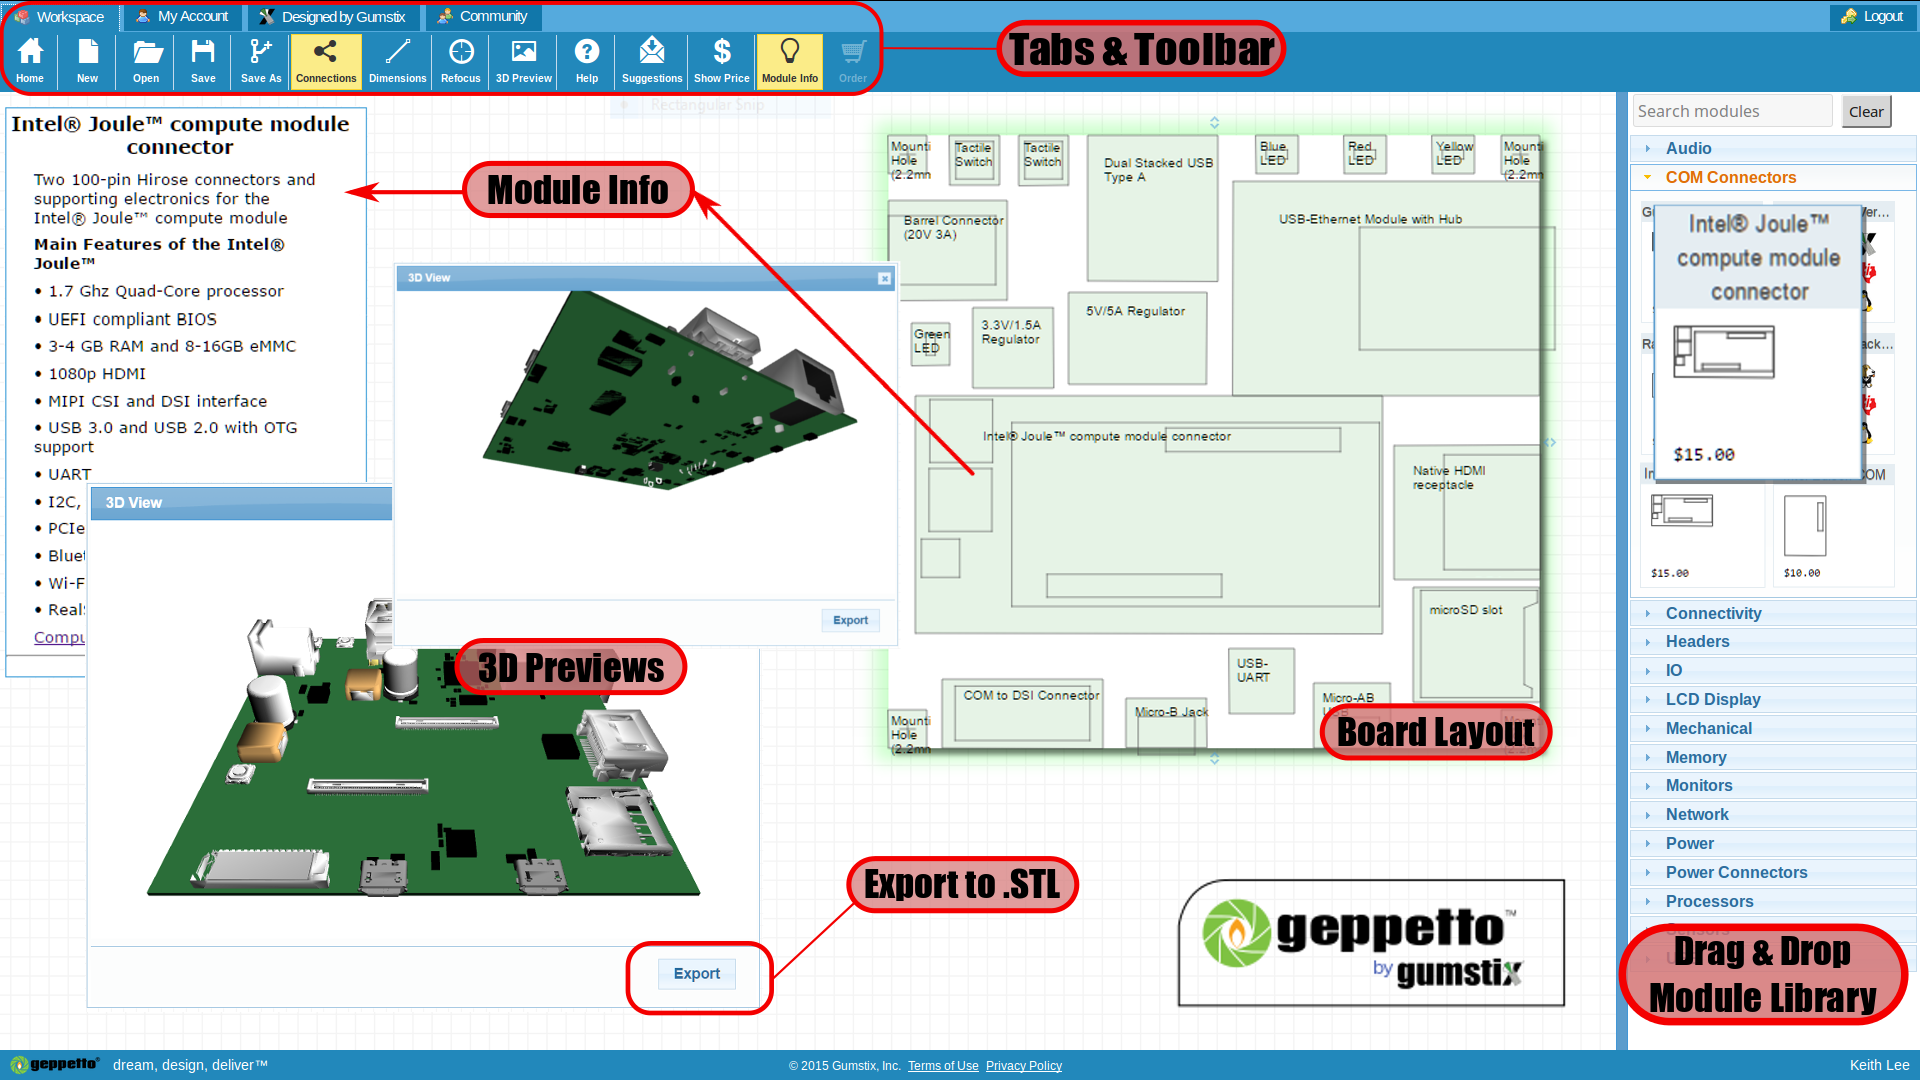Select the Red LED module
This screenshot has height=1080, width=1920.
click(x=1365, y=154)
